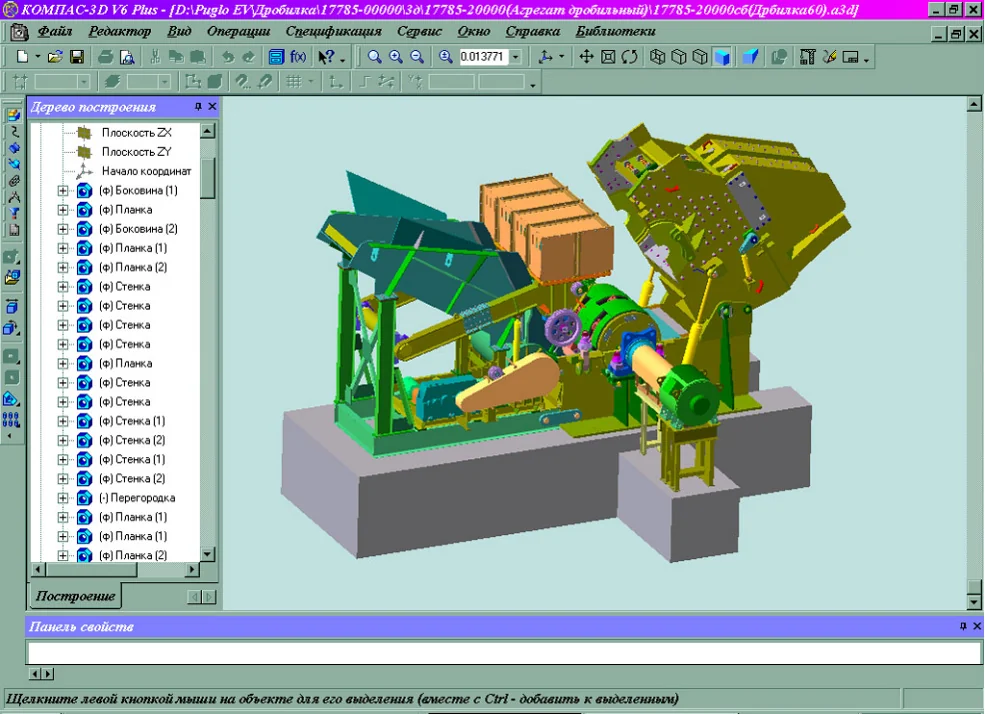
Task: Pin the Дерево построения panel
Action: (199, 107)
